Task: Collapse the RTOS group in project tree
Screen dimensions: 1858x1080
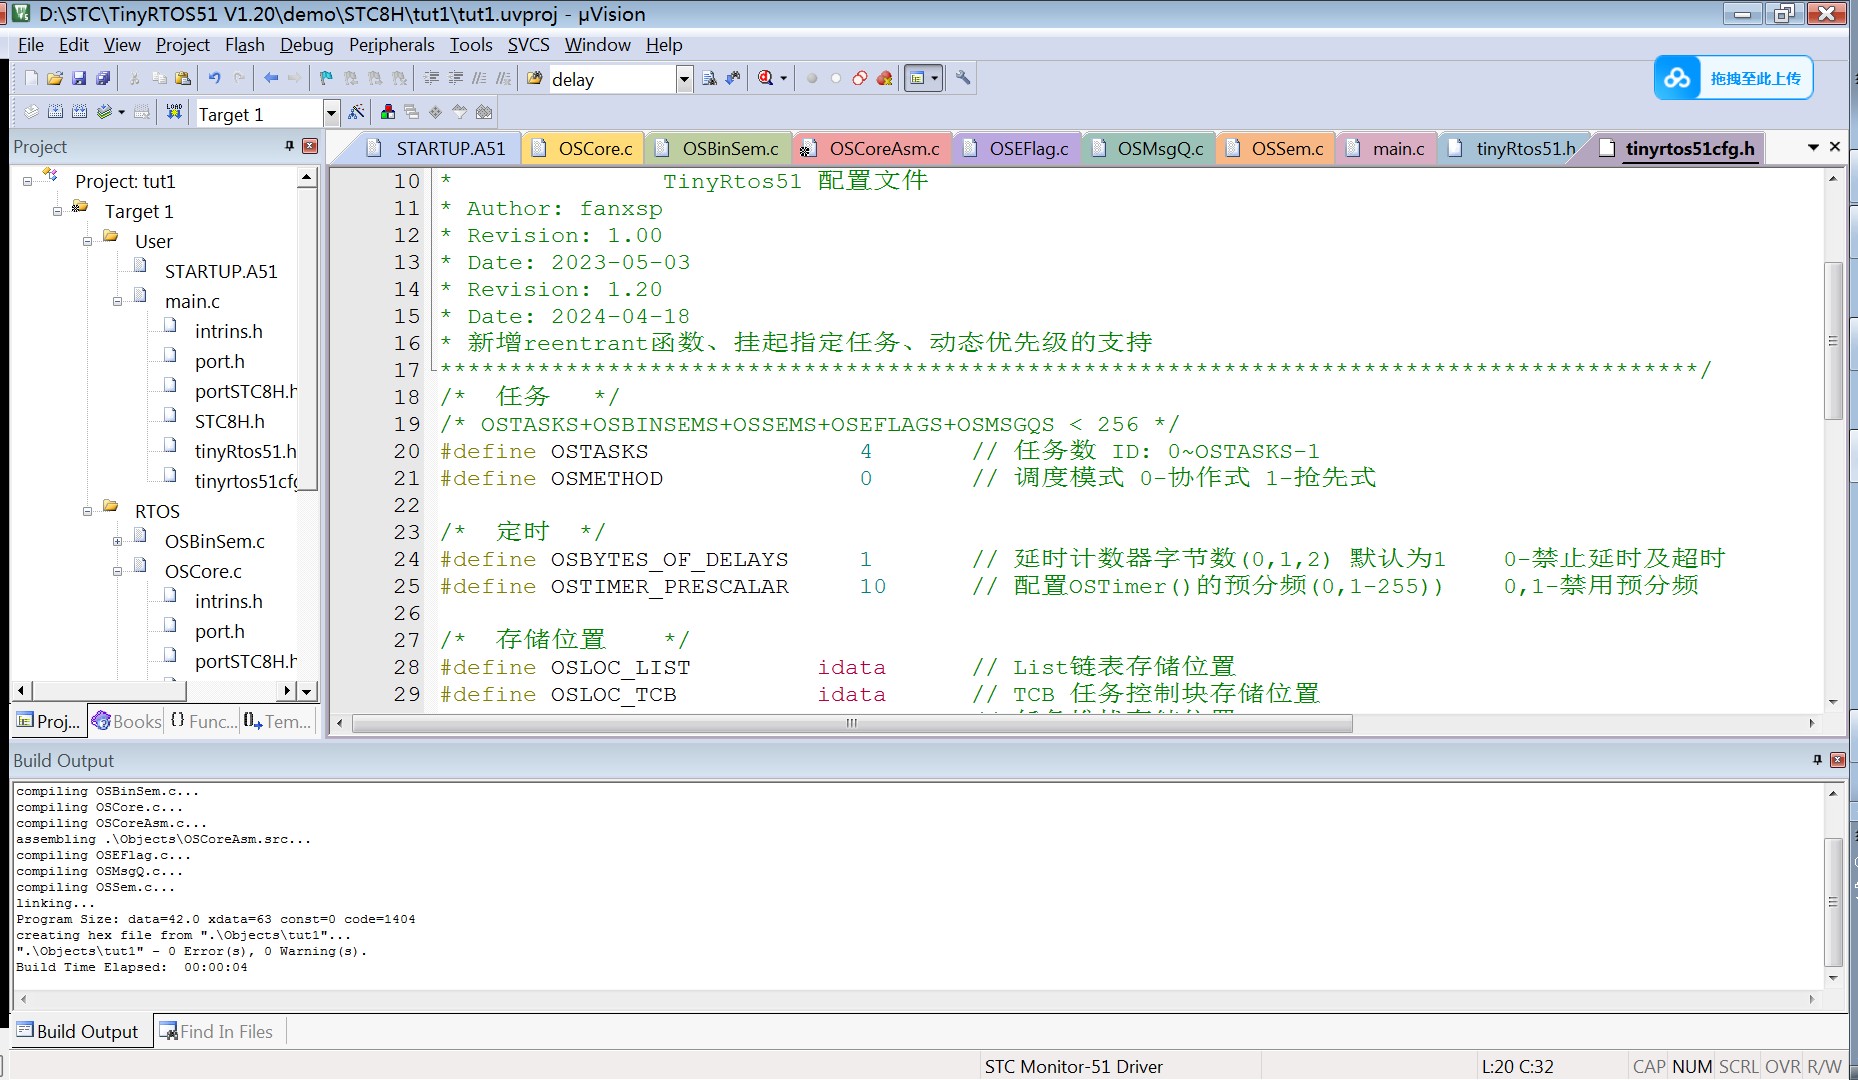Action: pyautogui.click(x=88, y=511)
